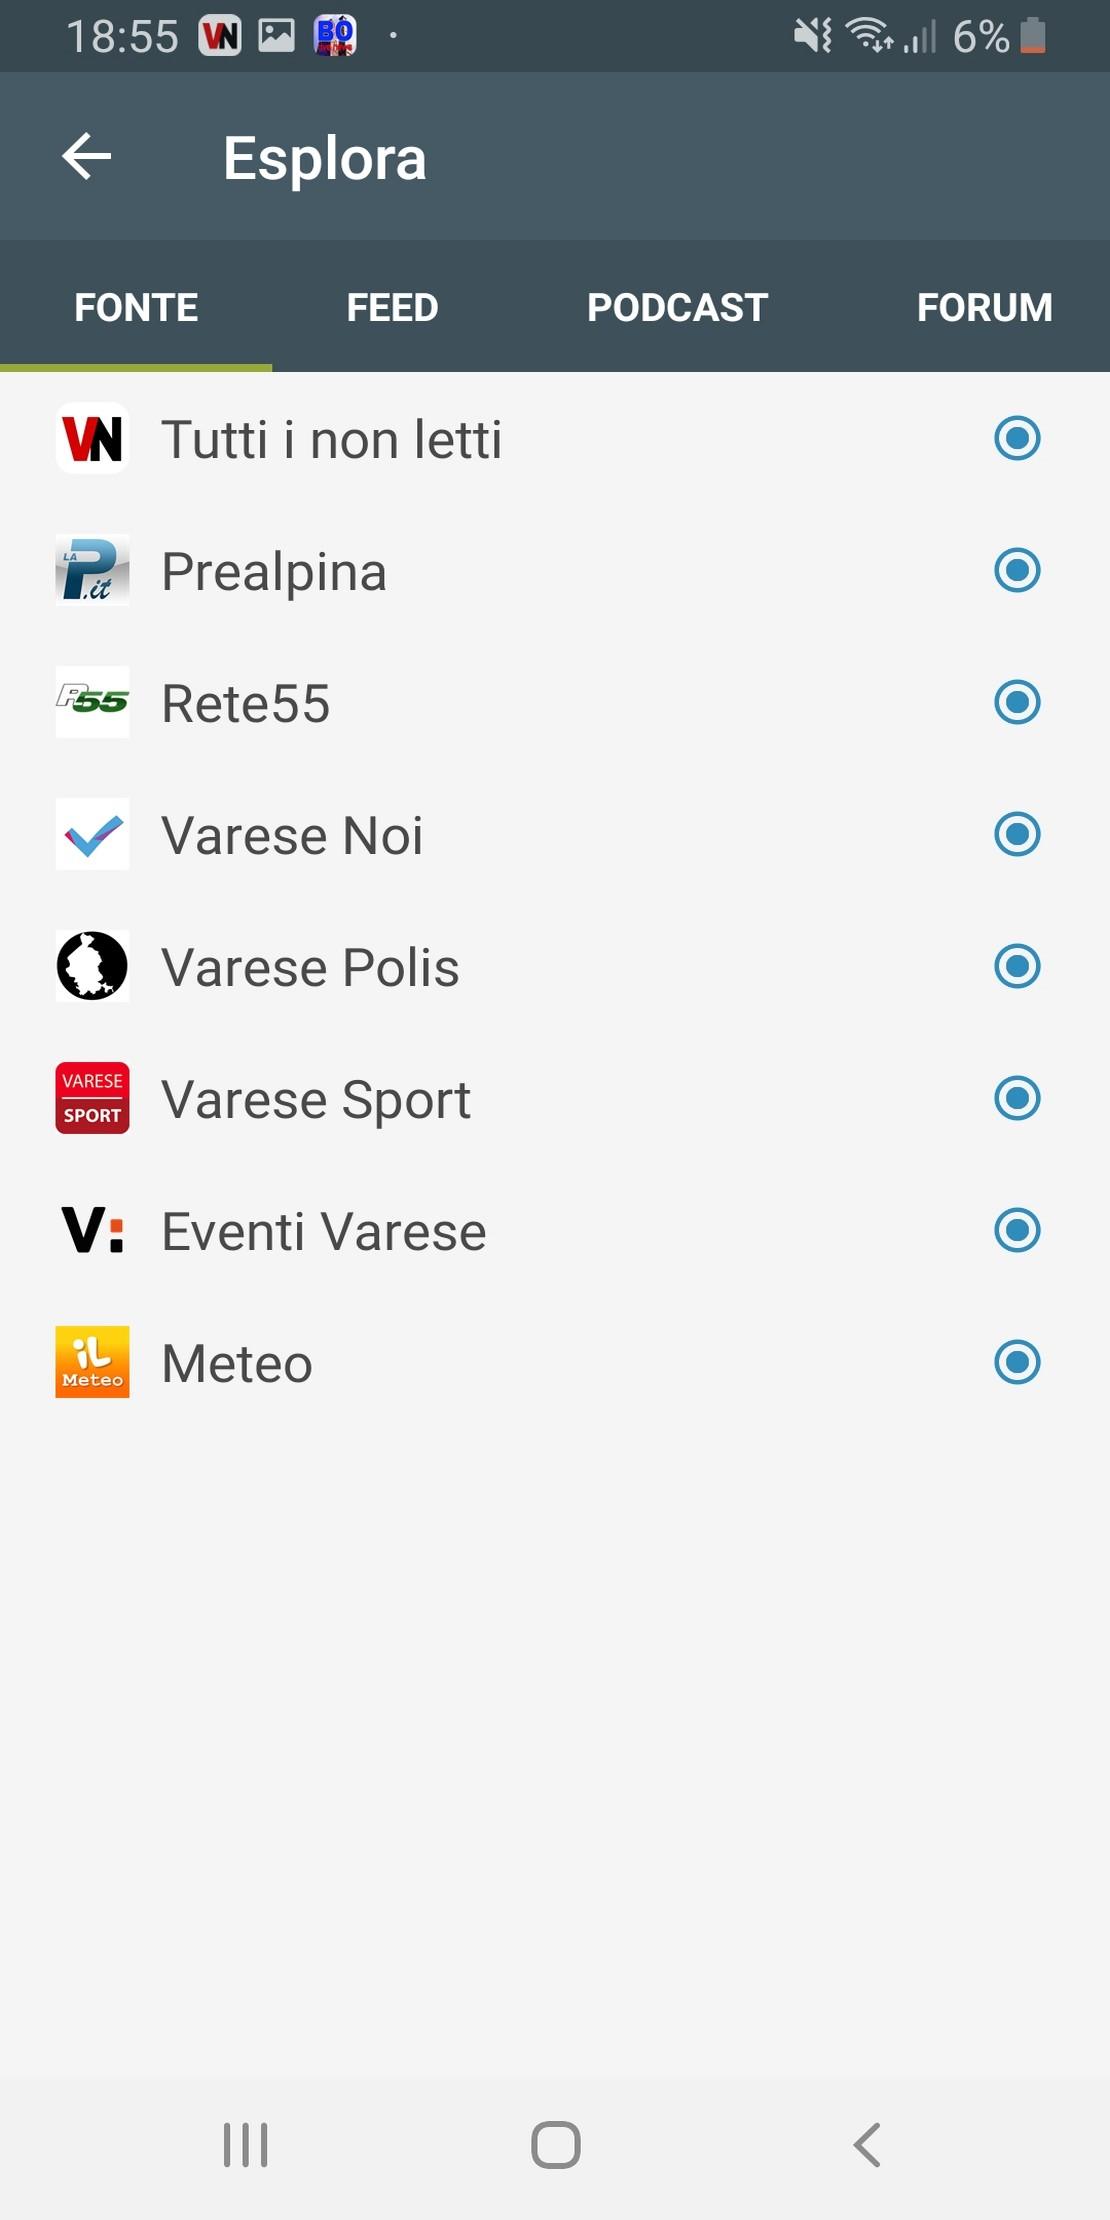Screen dimensions: 1110x2220
Task: Tap the Eventi Varese V: icon
Action: pos(92,1230)
